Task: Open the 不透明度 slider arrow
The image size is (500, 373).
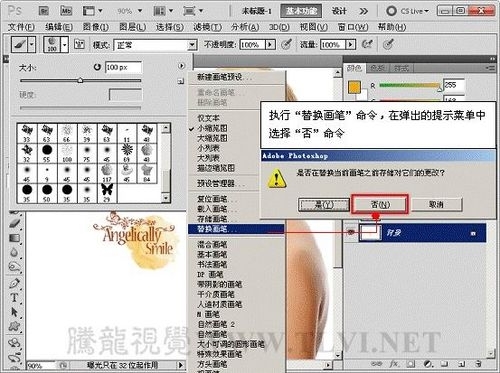Action: [270, 45]
